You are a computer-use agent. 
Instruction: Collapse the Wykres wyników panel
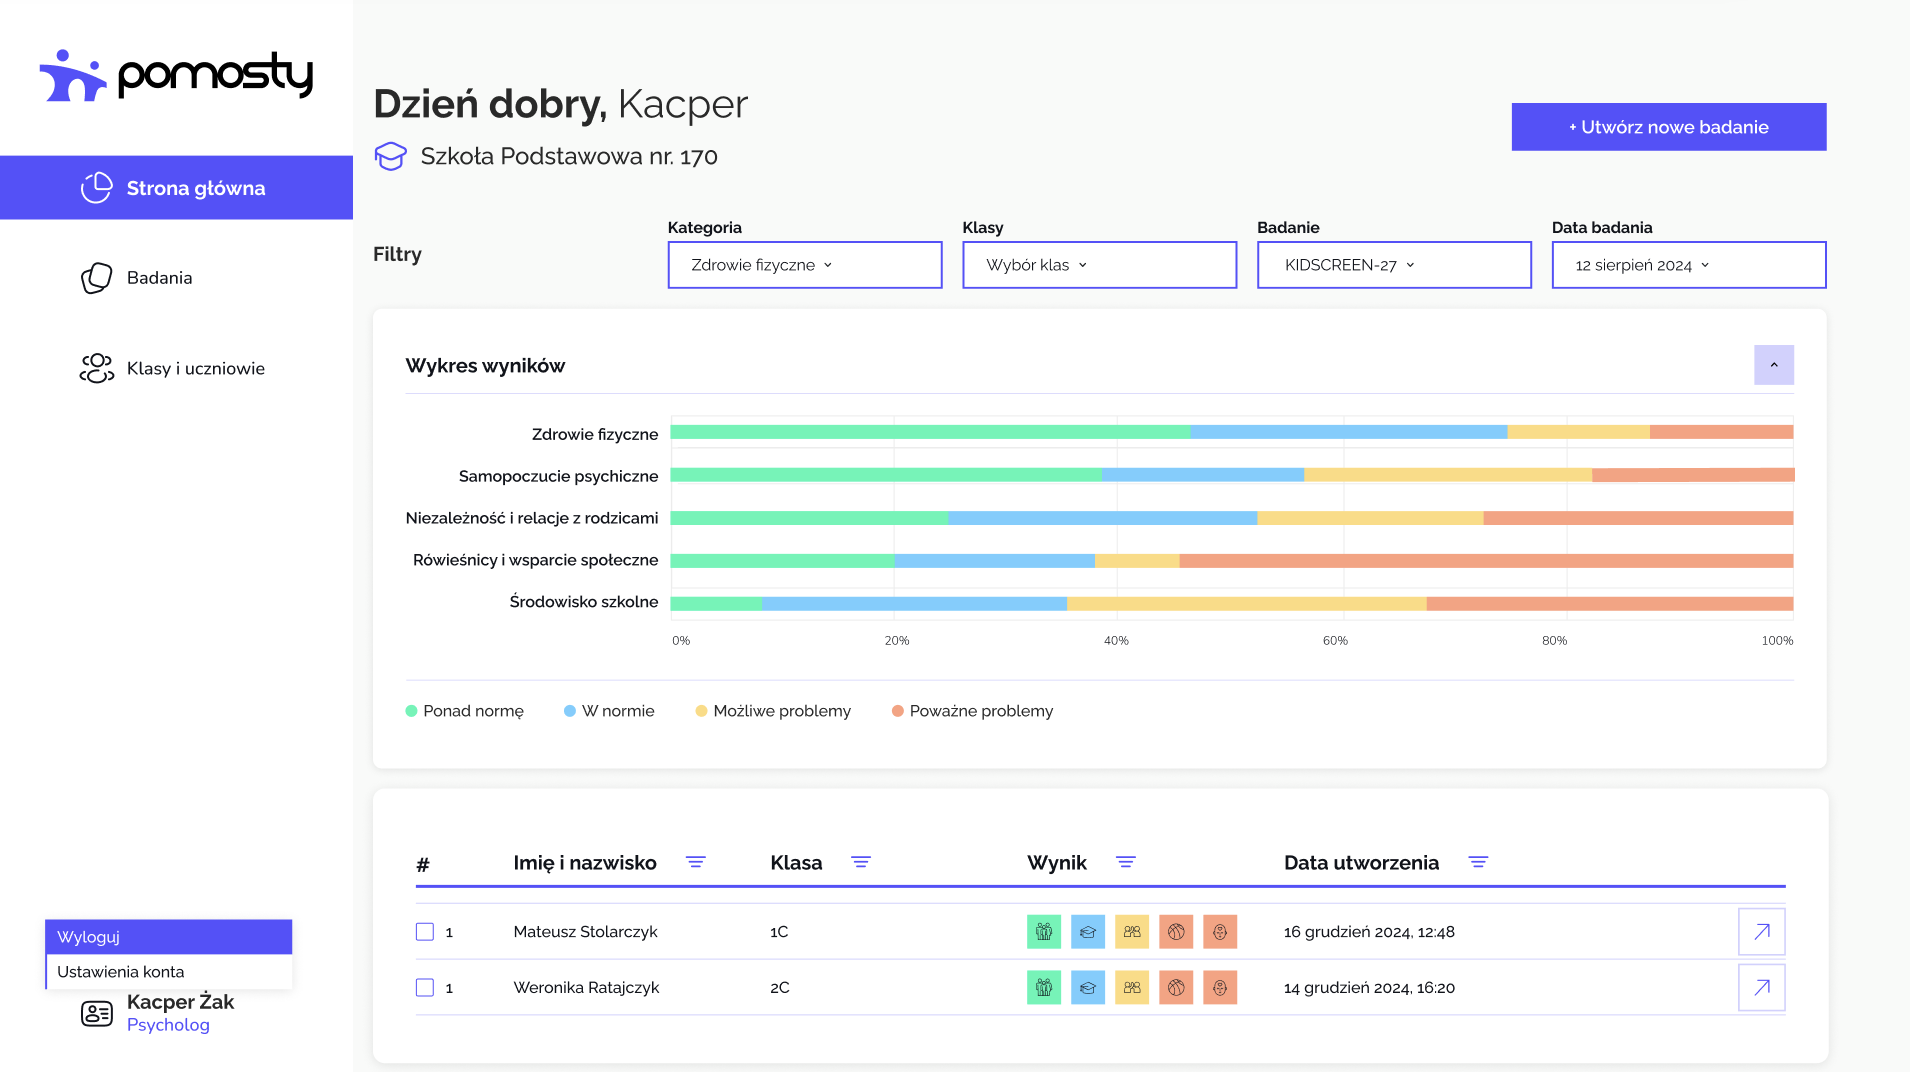1773,365
